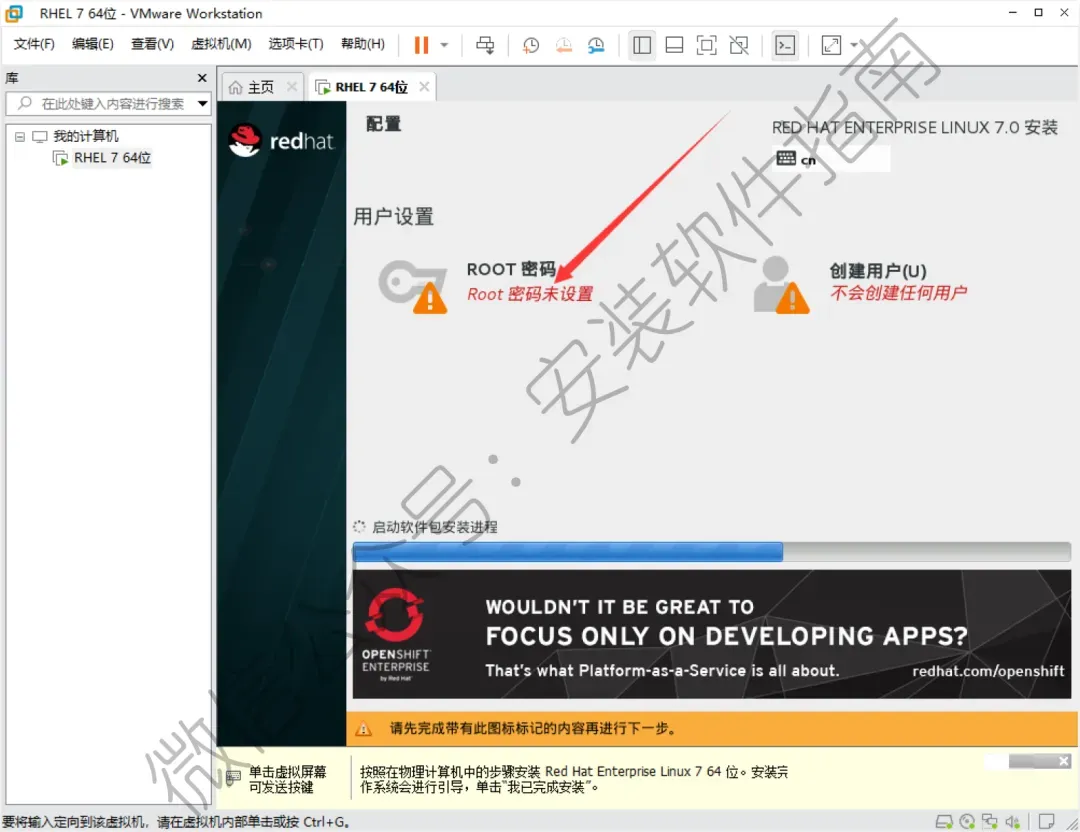1080x832 pixels.
Task: Click the sound card status bar icon
Action: (1012, 822)
